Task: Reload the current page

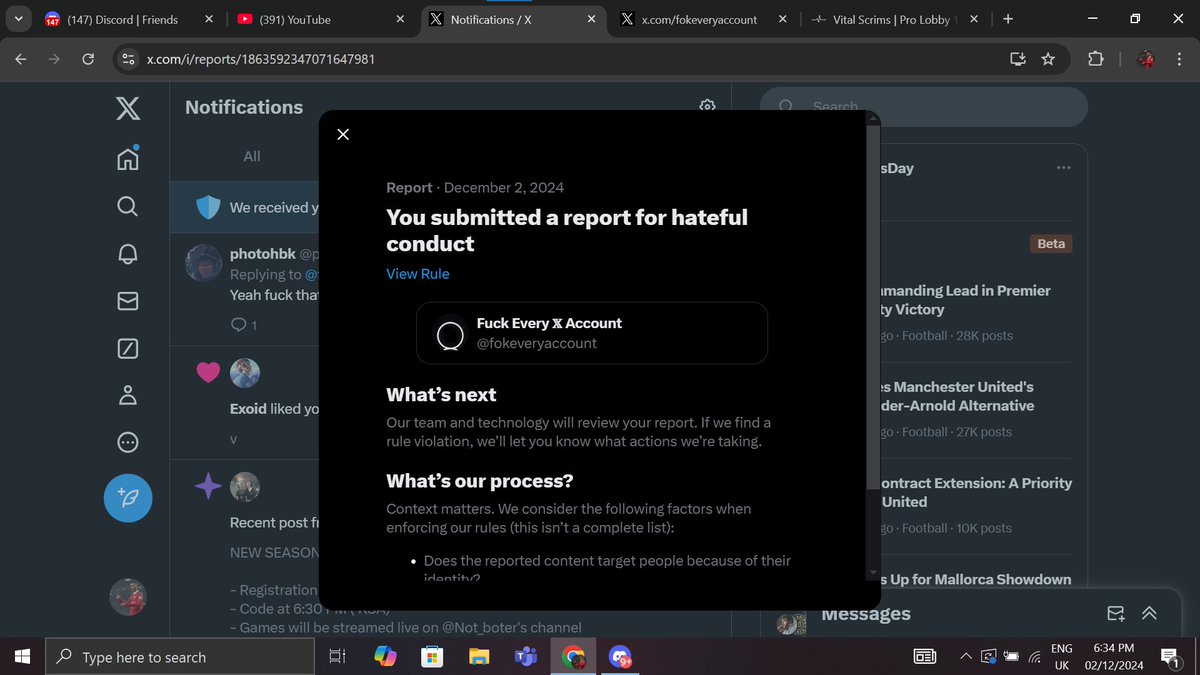Action: [x=88, y=59]
